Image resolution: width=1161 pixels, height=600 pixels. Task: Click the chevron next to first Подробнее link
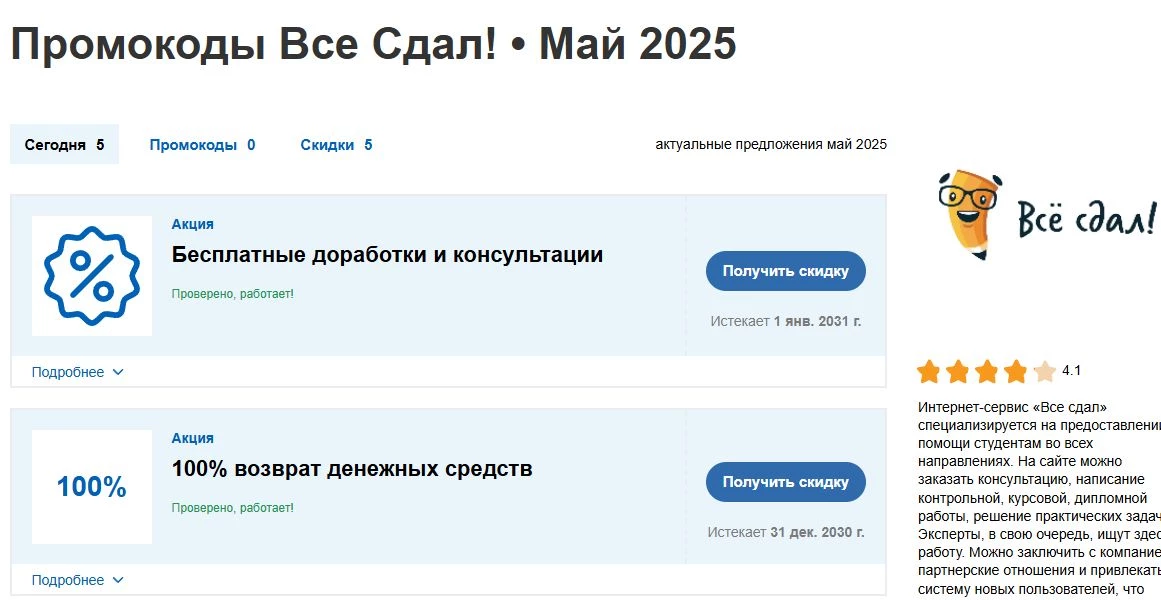119,371
